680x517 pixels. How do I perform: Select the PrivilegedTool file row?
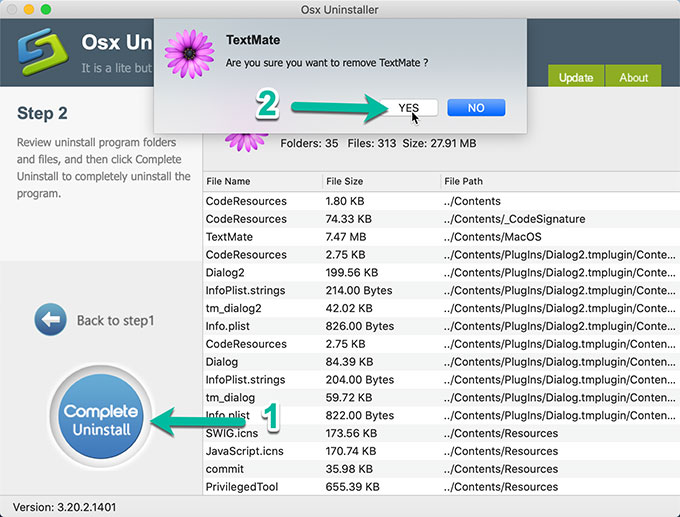pyautogui.click(x=441, y=487)
